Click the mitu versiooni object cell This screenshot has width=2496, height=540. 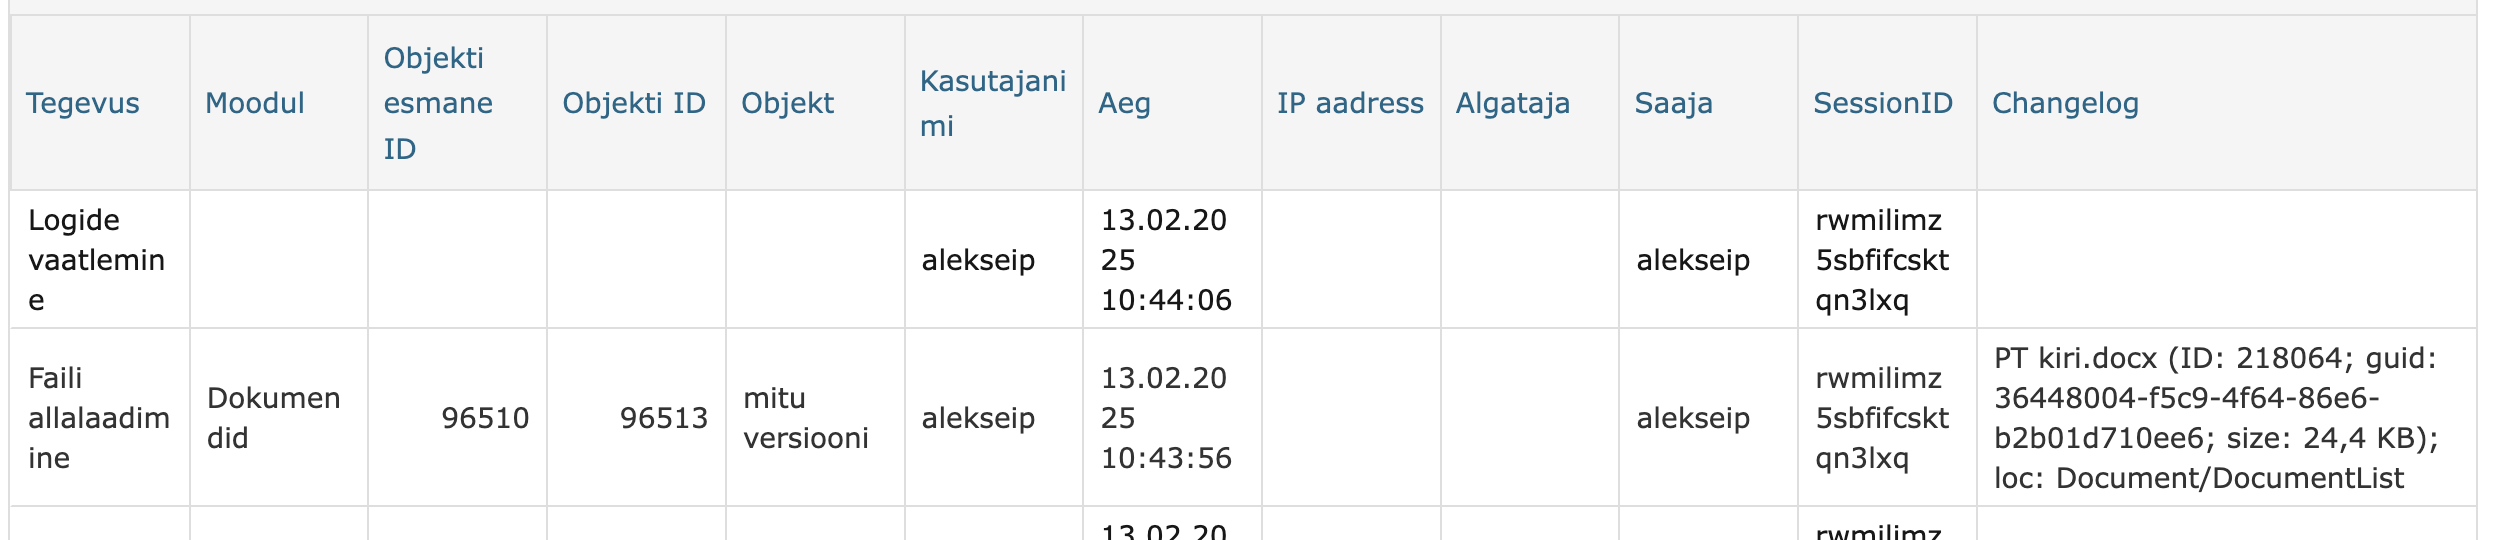[806, 418]
